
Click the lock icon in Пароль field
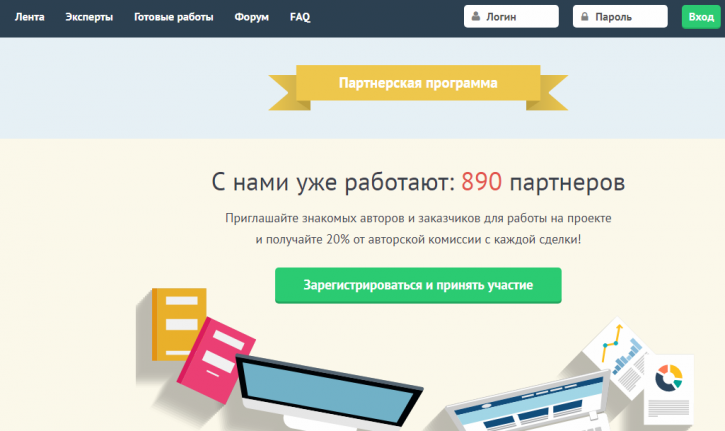[x=584, y=17]
